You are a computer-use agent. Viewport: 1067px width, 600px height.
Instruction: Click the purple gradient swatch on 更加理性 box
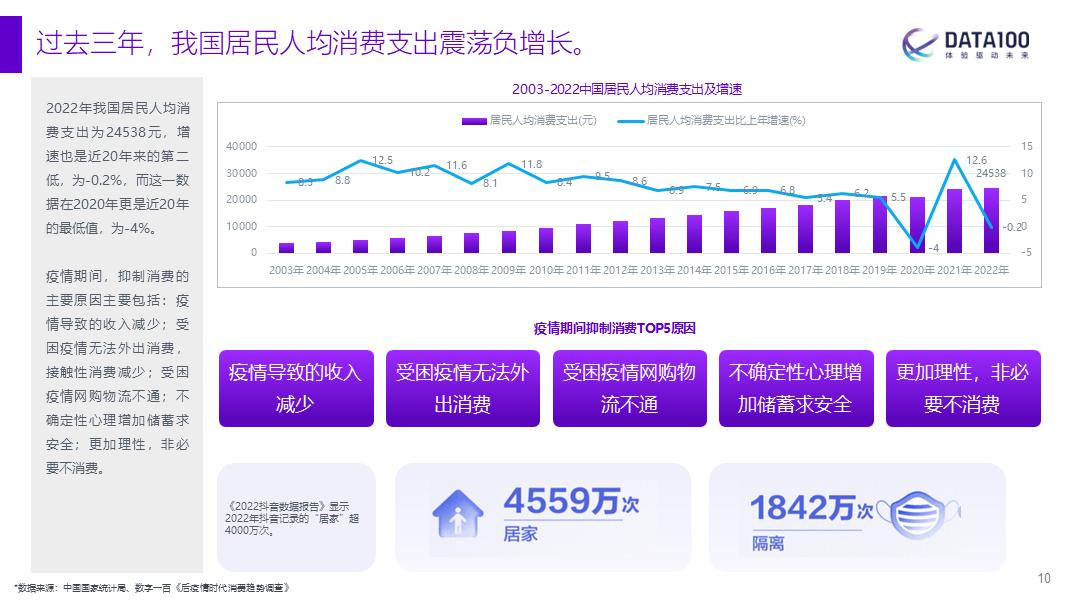tap(961, 389)
